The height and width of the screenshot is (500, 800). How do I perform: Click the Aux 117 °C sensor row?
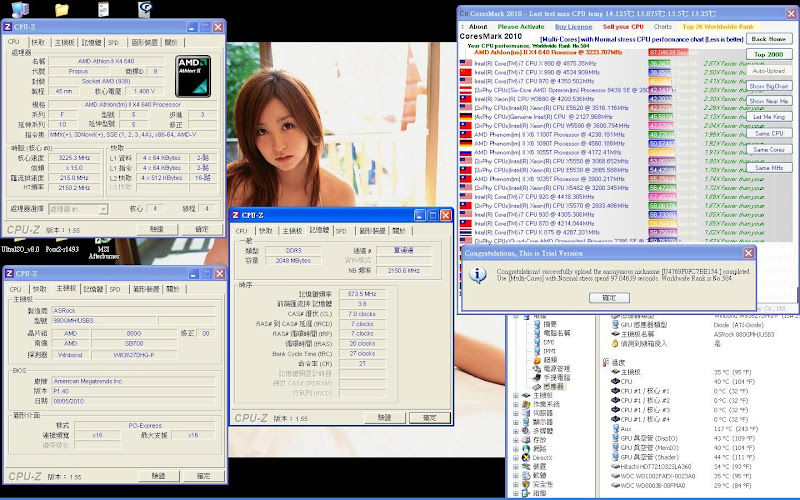tap(684, 429)
